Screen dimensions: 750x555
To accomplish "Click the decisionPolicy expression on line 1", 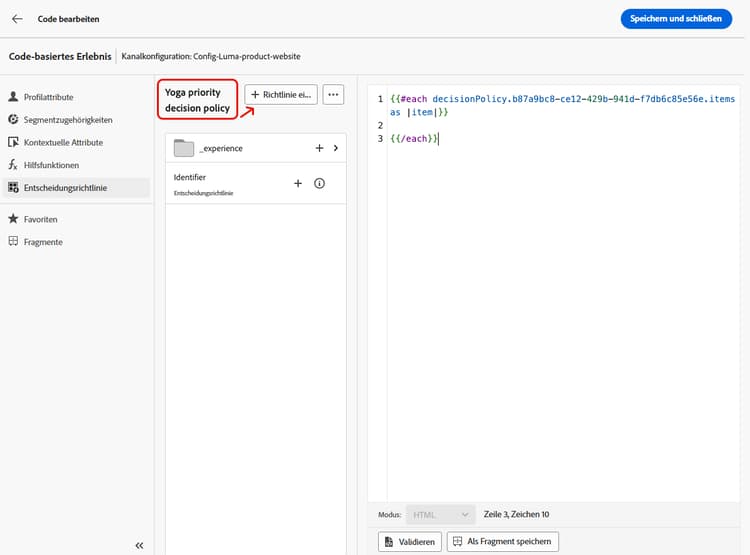I will (x=584, y=99).
